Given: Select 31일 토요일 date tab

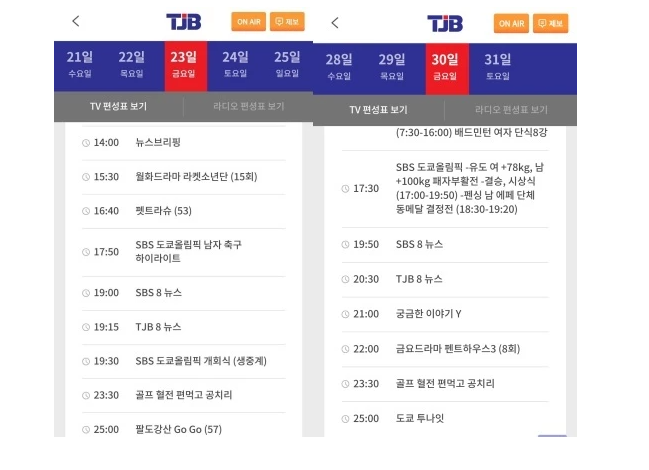Looking at the screenshot, I should [497, 66].
